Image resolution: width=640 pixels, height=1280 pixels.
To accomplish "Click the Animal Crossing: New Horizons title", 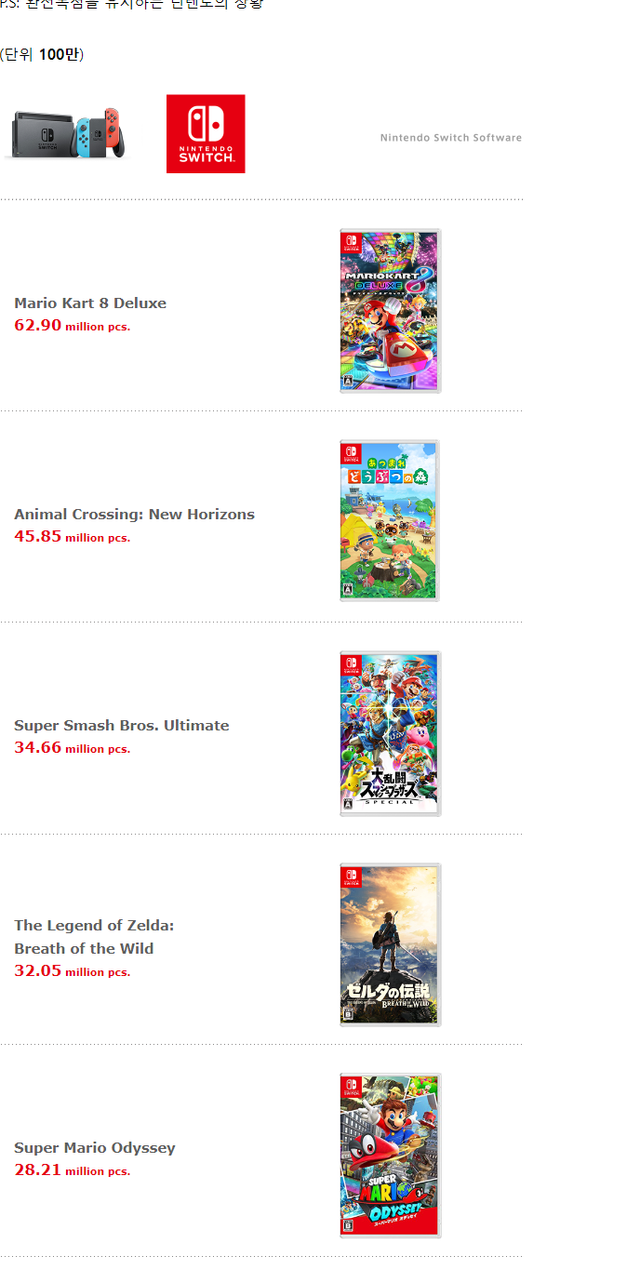I will (134, 514).
